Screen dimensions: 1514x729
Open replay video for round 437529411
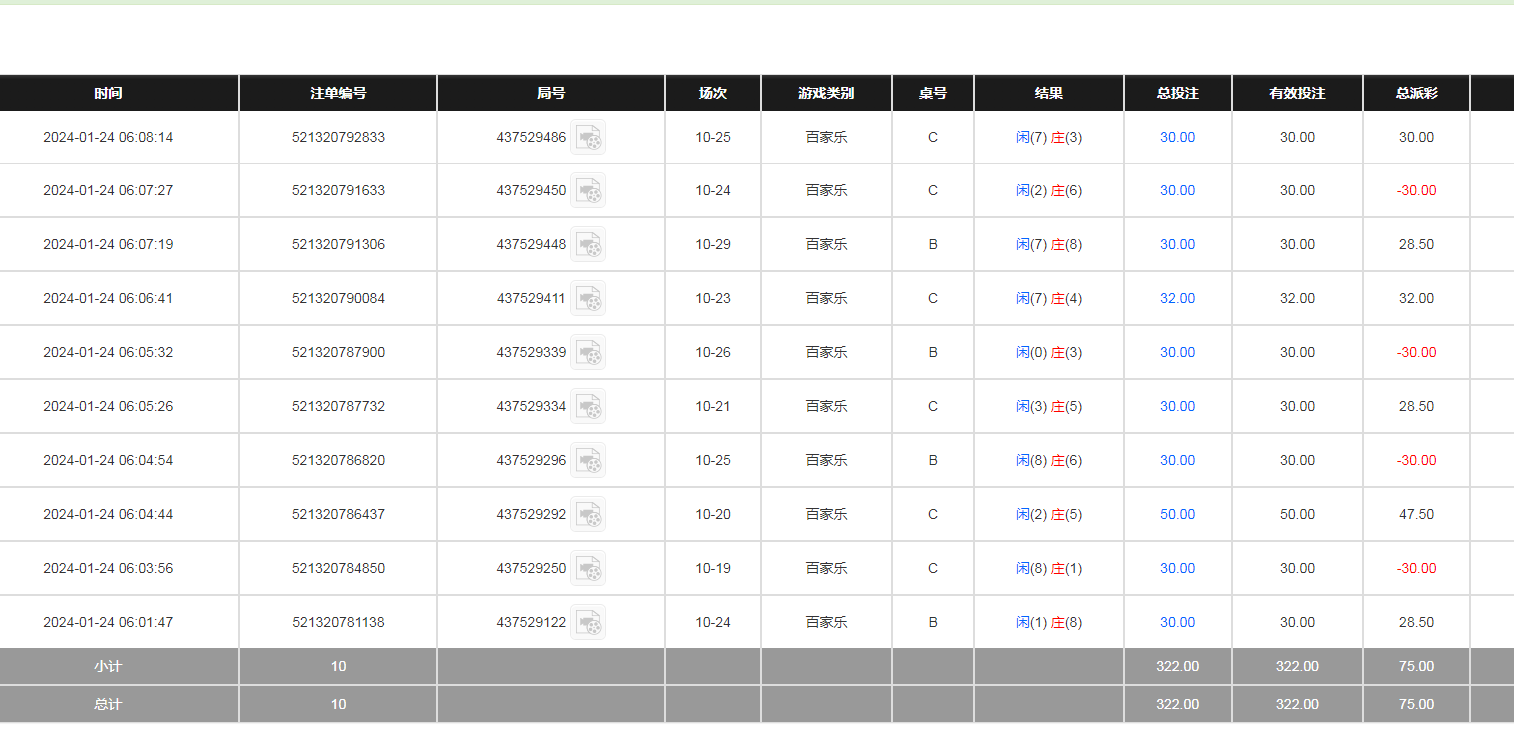click(588, 299)
